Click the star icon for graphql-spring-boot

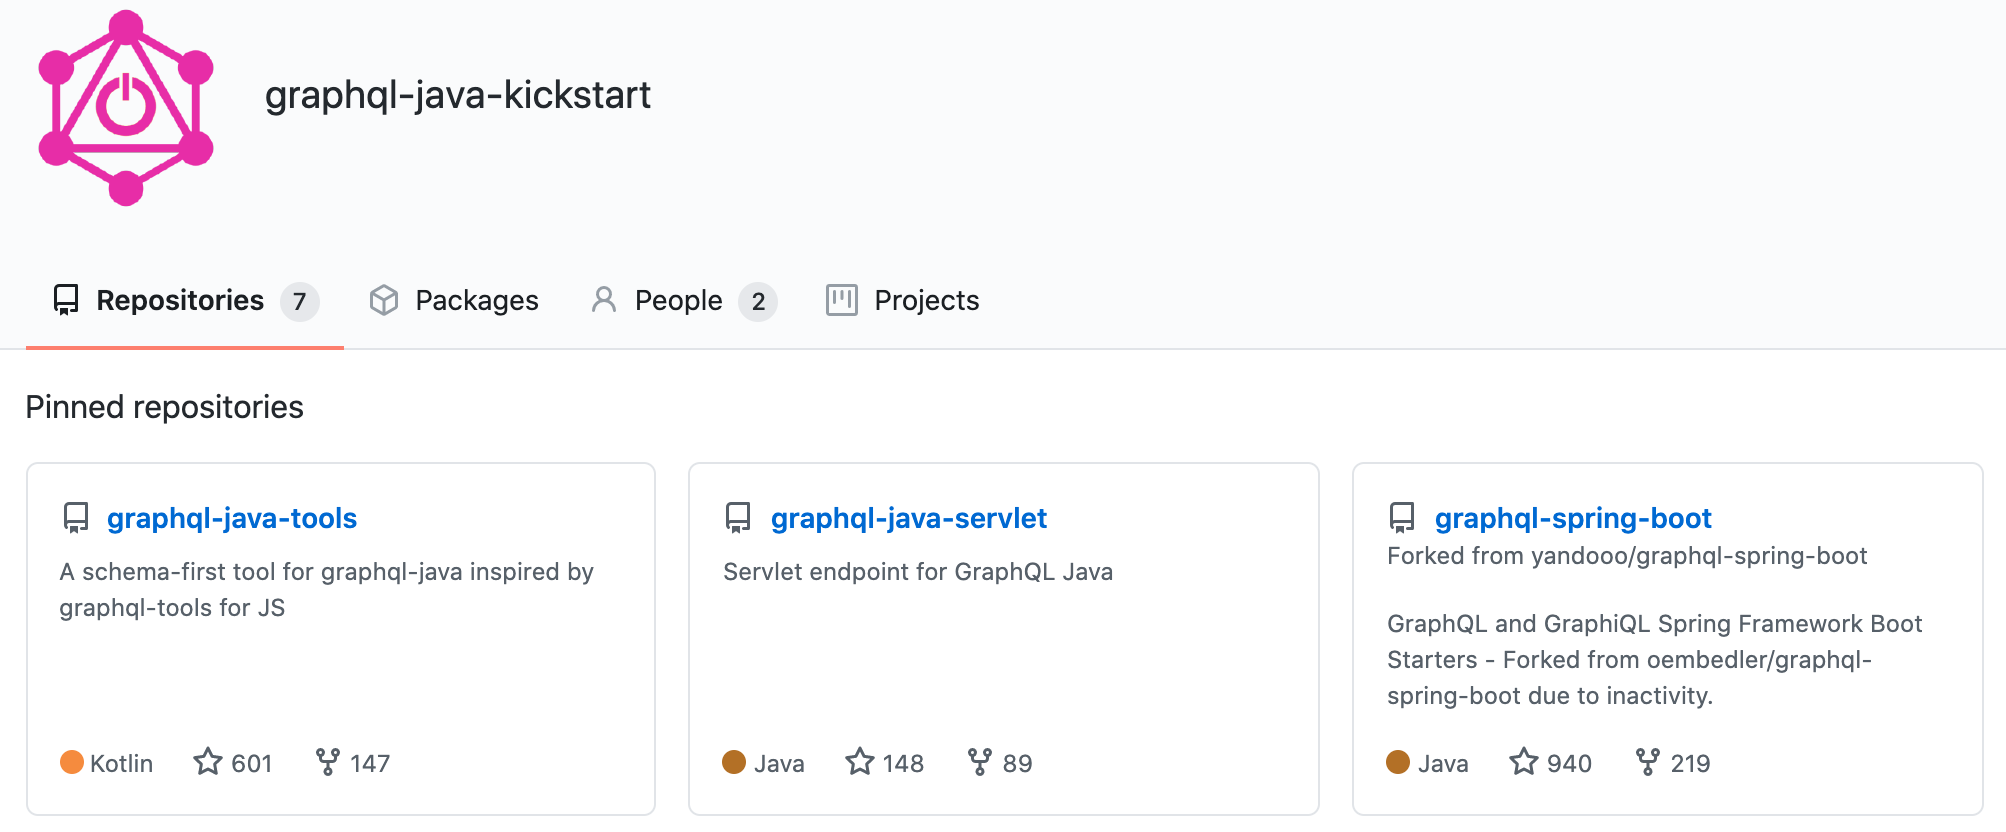(1524, 762)
